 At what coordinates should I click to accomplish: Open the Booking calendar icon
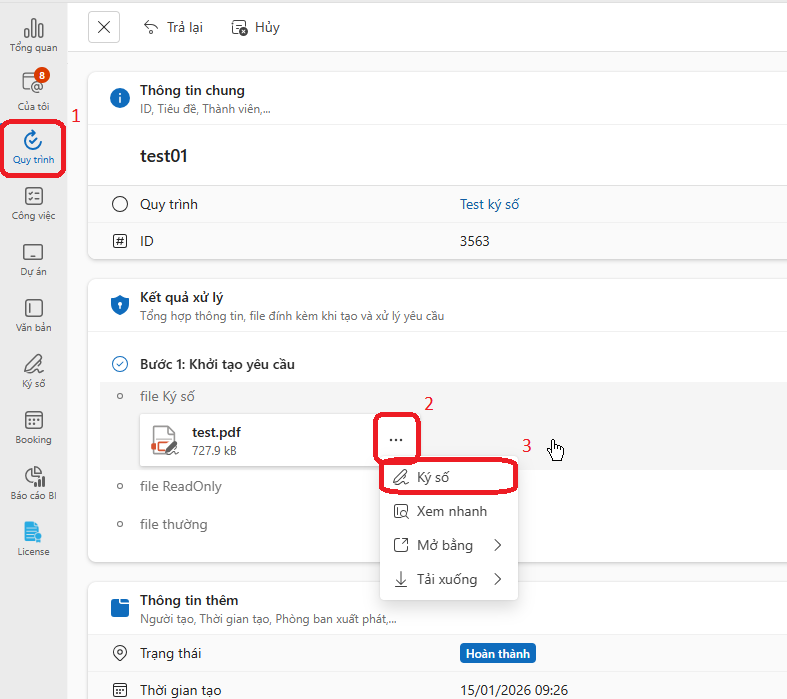(x=33, y=427)
